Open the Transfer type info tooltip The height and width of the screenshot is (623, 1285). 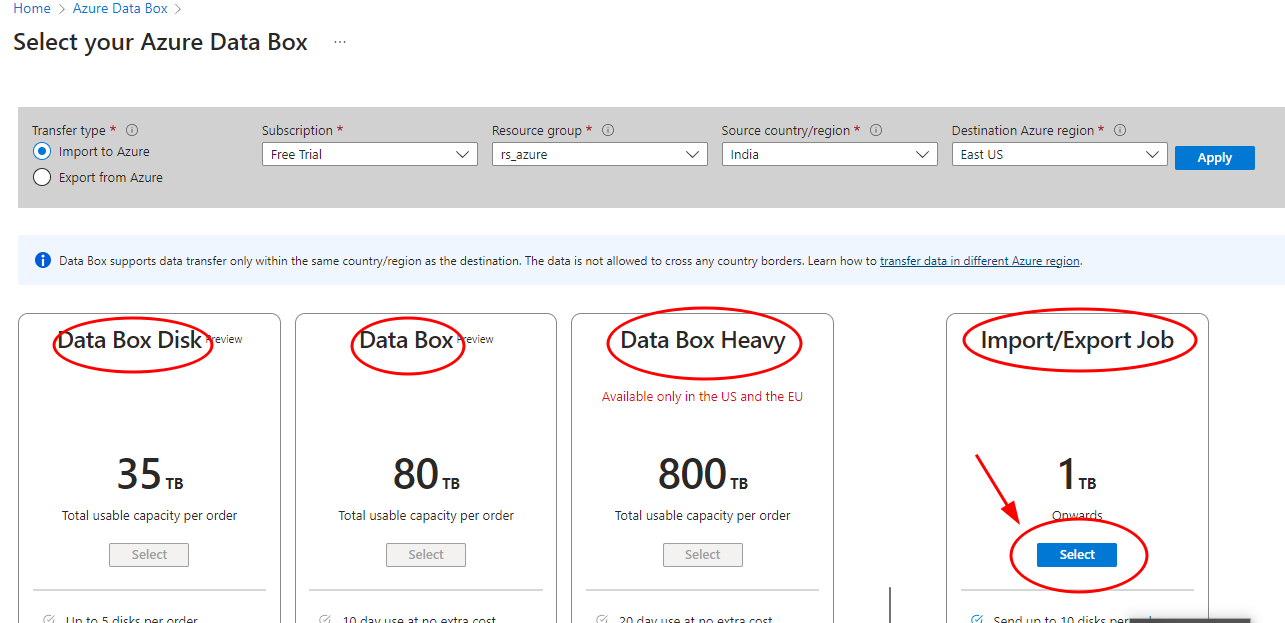coord(131,129)
